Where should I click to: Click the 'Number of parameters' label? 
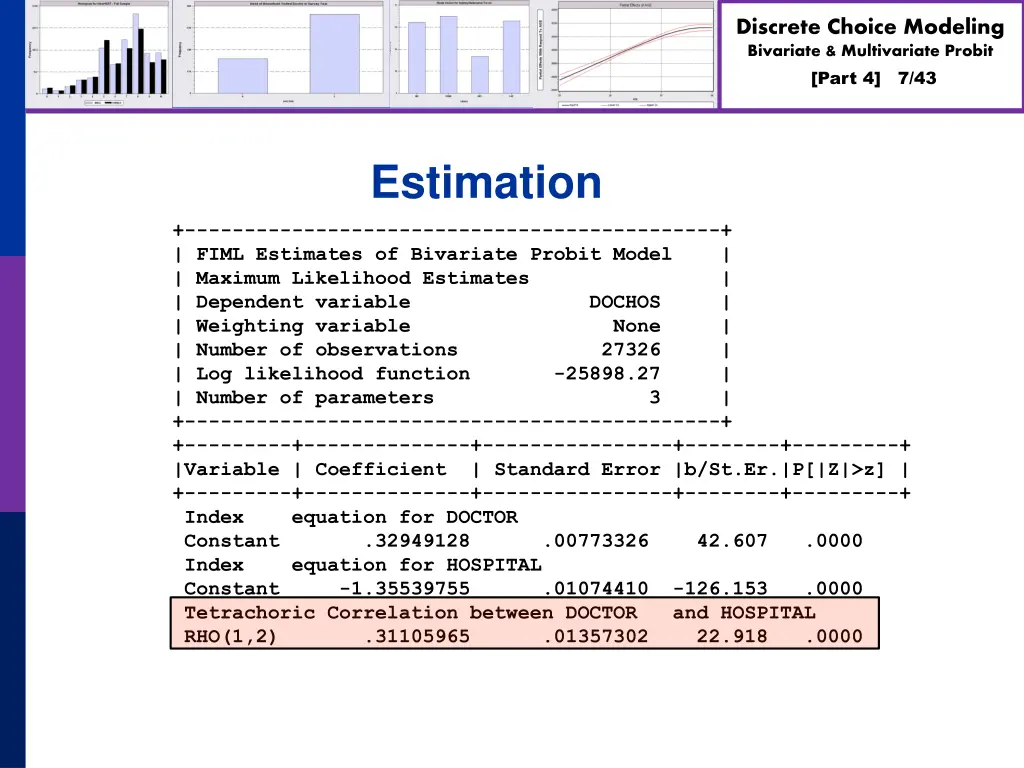[x=315, y=398]
